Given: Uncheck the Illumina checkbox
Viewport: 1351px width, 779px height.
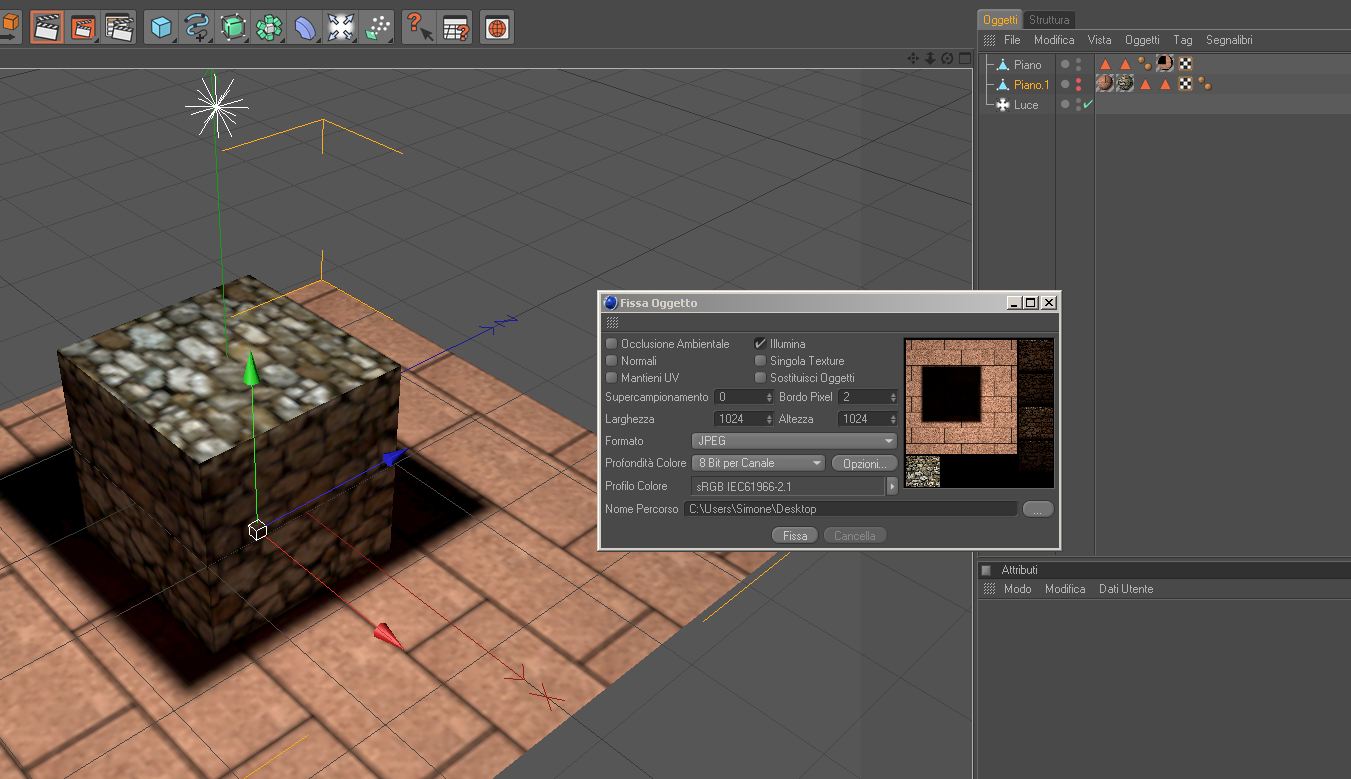Looking at the screenshot, I should (x=760, y=344).
